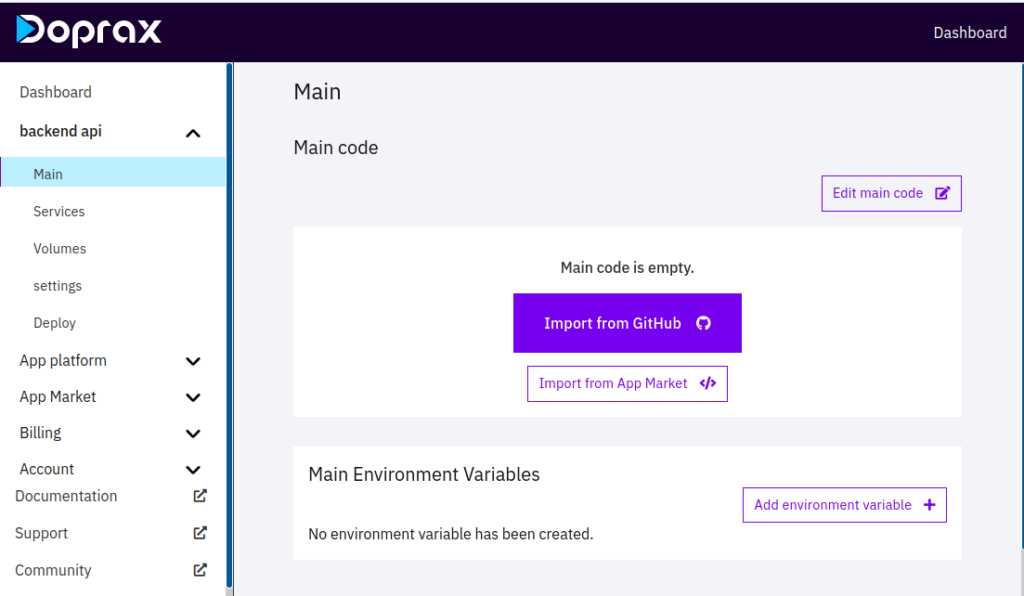Click the GitHub octocat icon
The width and height of the screenshot is (1024, 596).
[x=703, y=323]
